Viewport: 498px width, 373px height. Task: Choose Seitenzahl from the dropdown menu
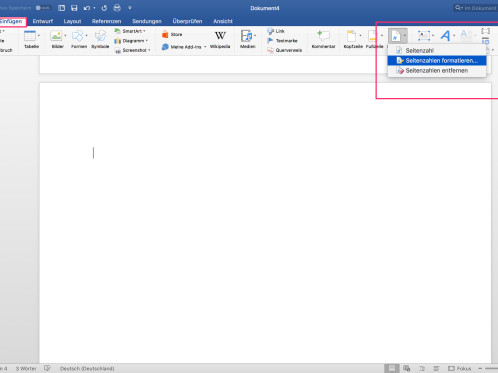coord(437,51)
